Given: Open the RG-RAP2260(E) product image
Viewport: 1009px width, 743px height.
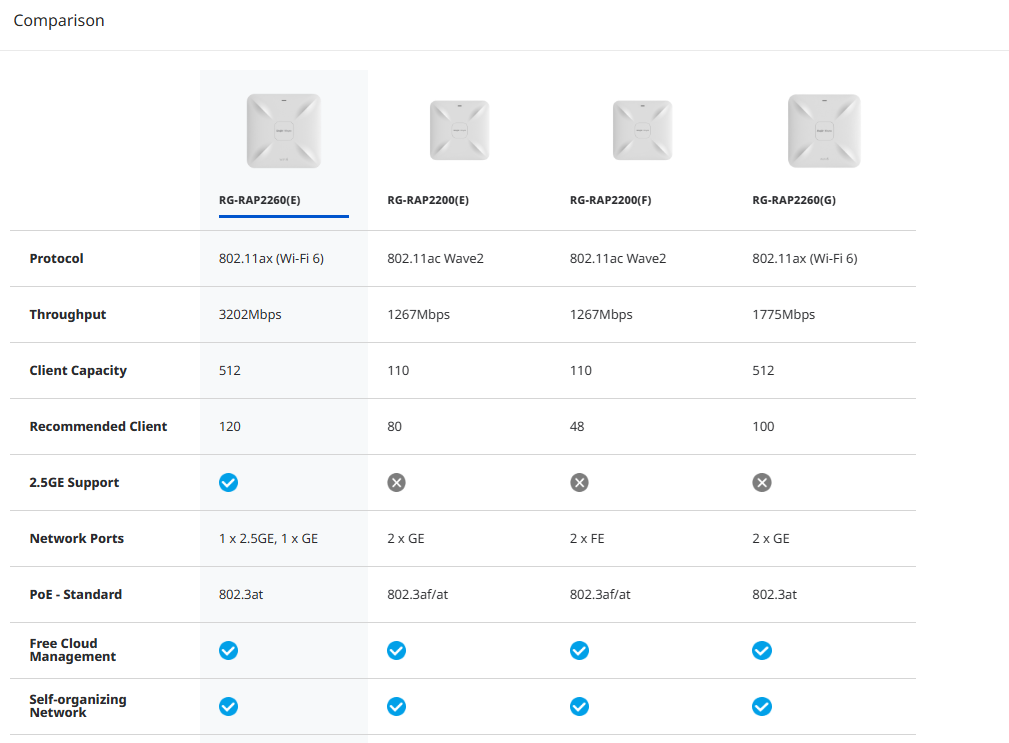Looking at the screenshot, I should (284, 131).
